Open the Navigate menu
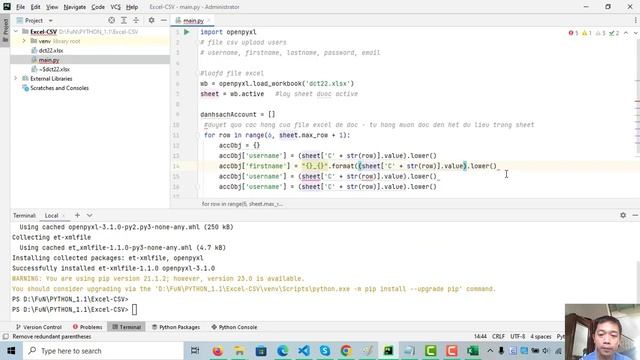The width and height of the screenshot is (640, 360). tap(75, 7)
